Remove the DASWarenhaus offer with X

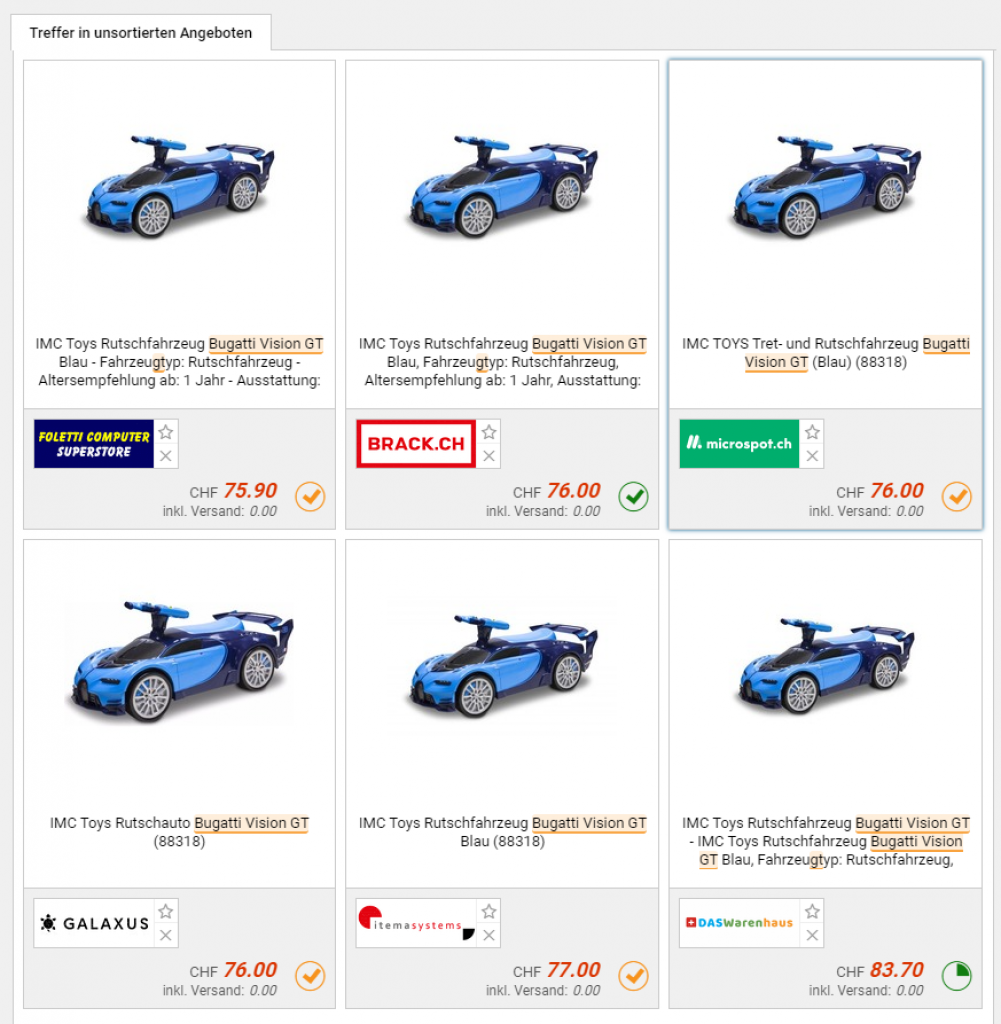[812, 935]
